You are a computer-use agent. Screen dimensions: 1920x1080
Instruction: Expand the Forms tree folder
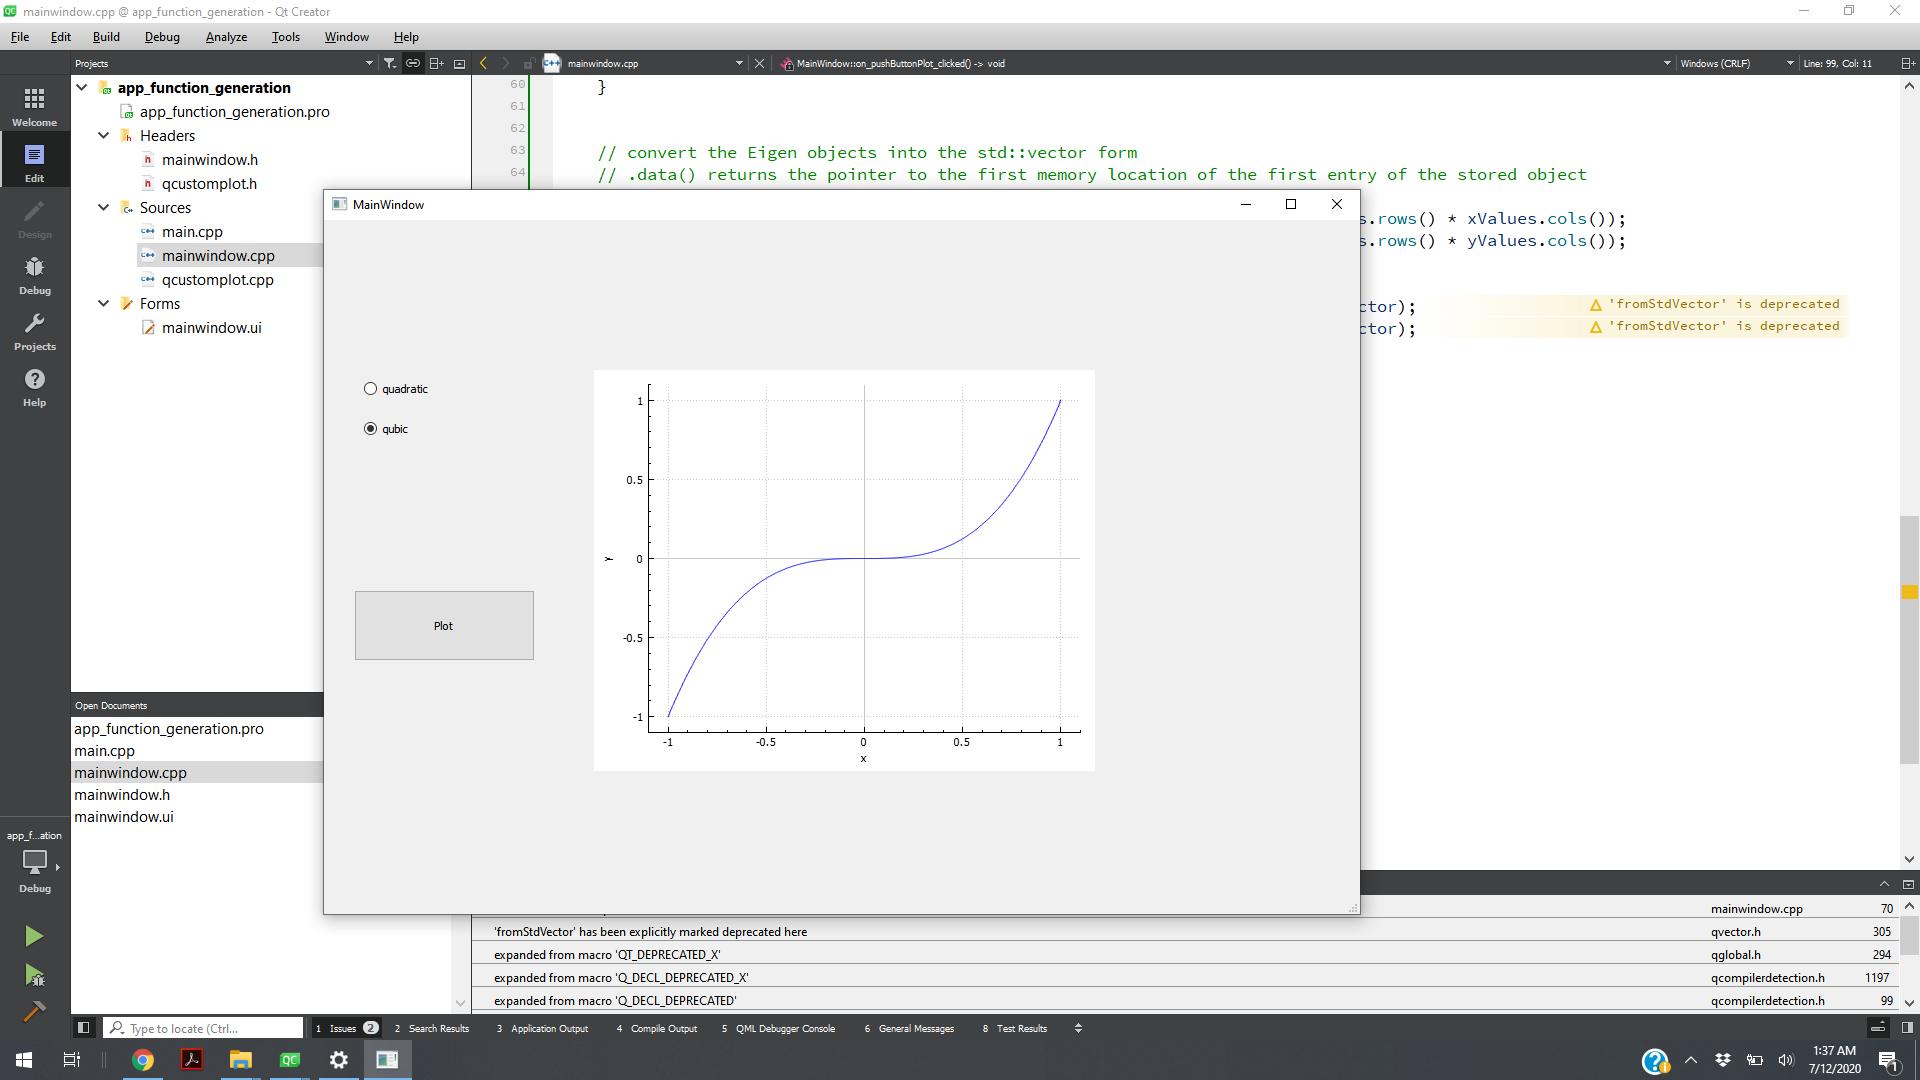tap(103, 303)
